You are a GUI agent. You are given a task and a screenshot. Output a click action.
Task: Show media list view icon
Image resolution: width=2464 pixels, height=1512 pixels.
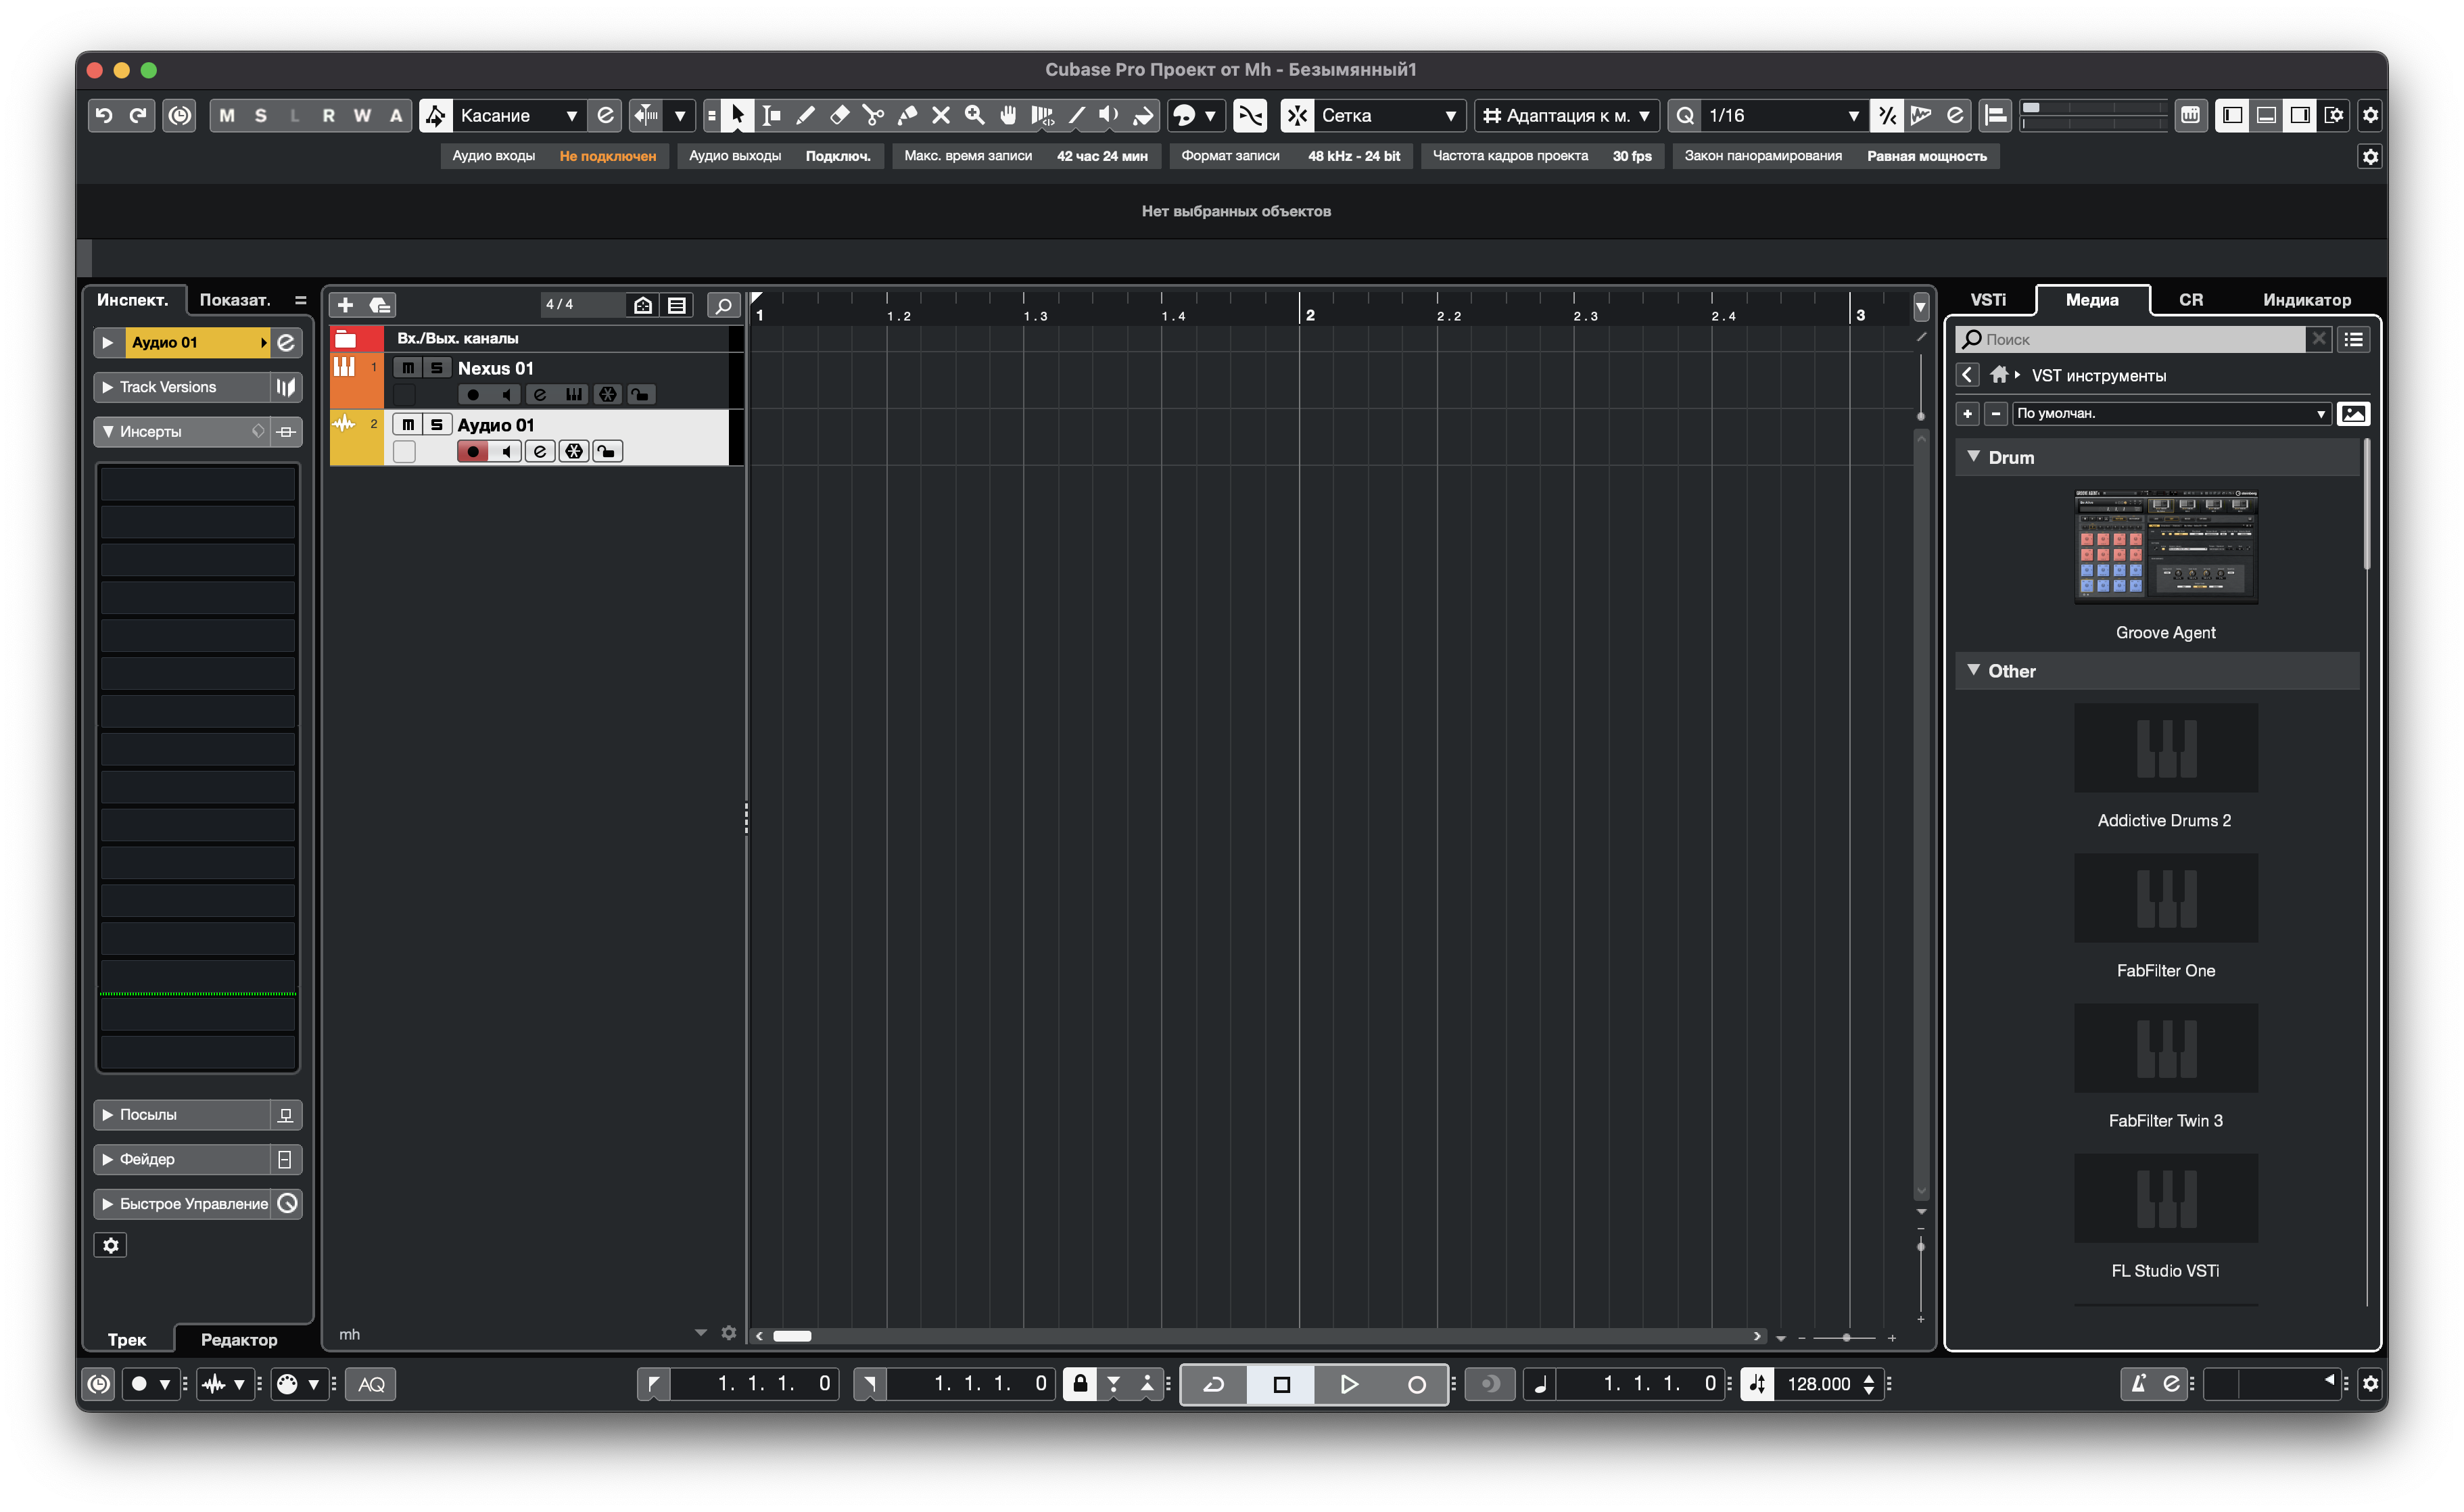[2354, 340]
